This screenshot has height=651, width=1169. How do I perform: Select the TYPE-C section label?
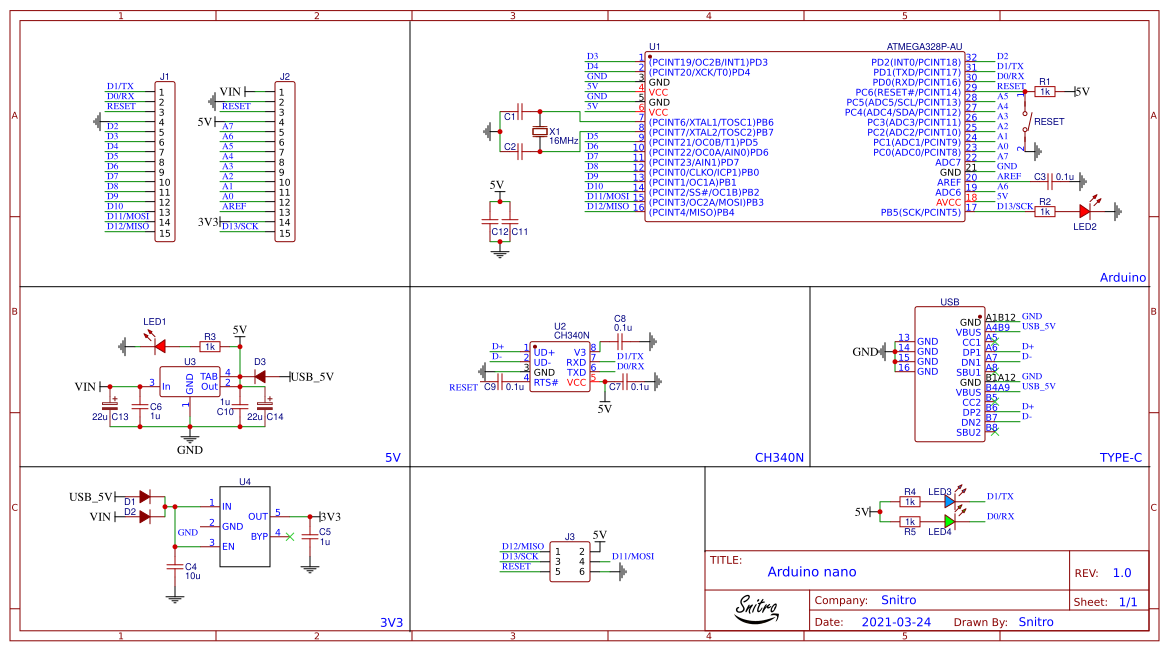coord(1120,457)
